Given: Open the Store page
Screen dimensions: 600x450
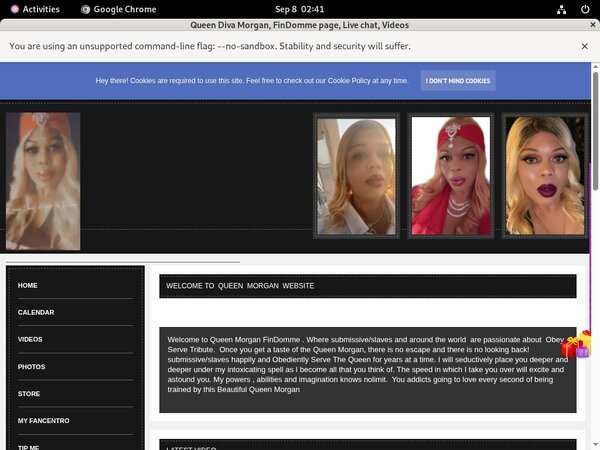Looking at the screenshot, I should 29,394.
